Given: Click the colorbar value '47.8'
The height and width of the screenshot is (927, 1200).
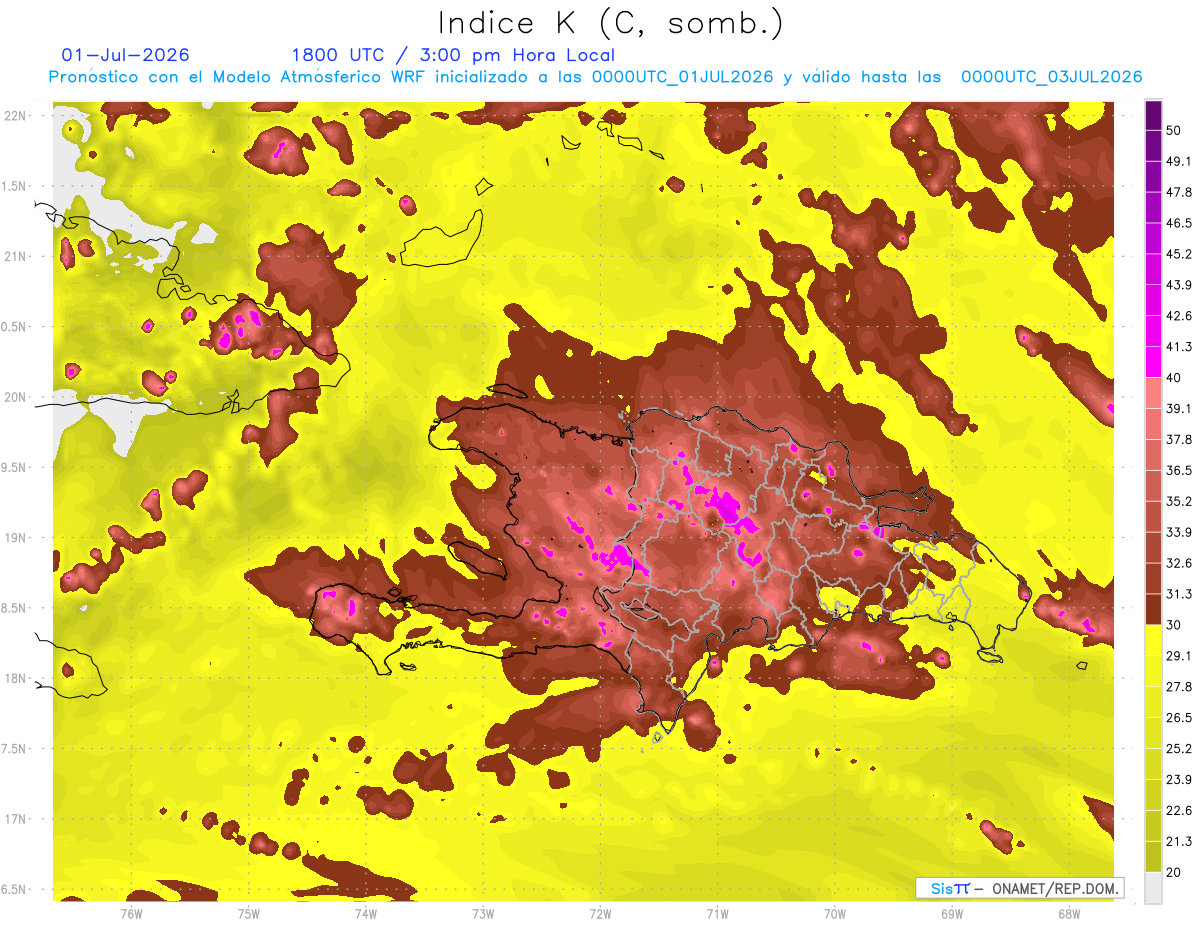Looking at the screenshot, I should point(1179,192).
